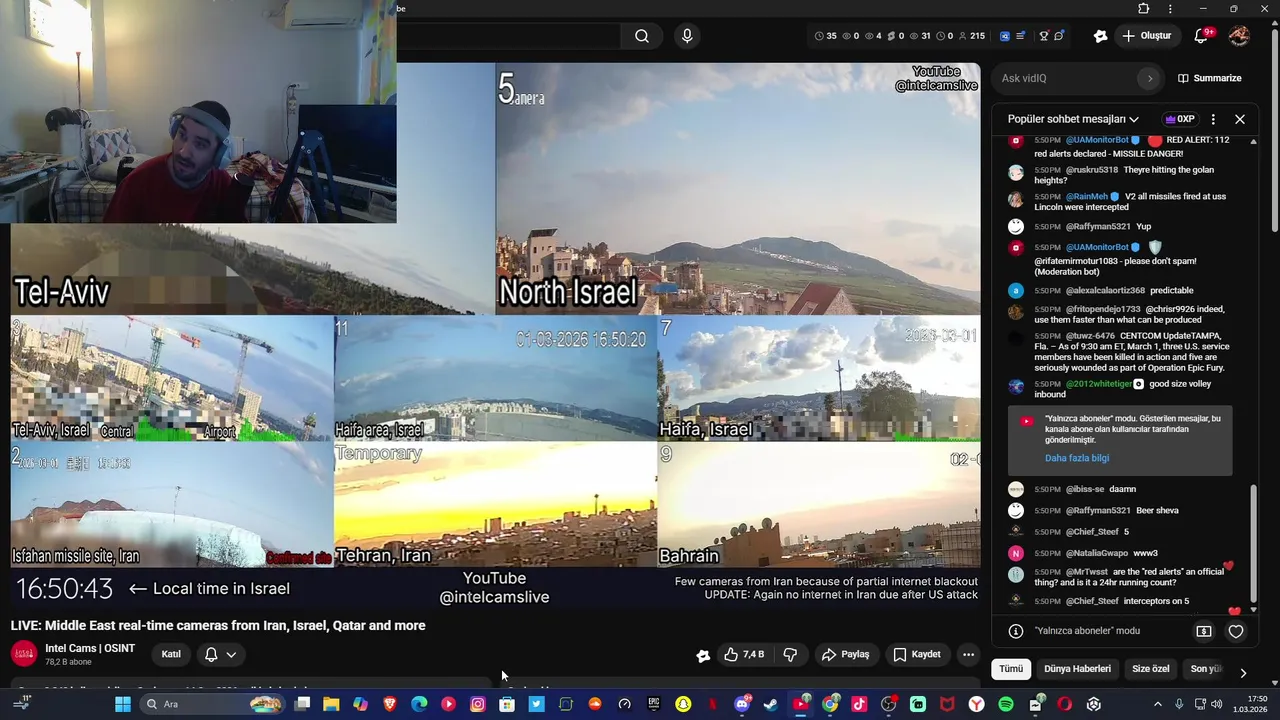Select the Tümü chip

tap(1012, 669)
